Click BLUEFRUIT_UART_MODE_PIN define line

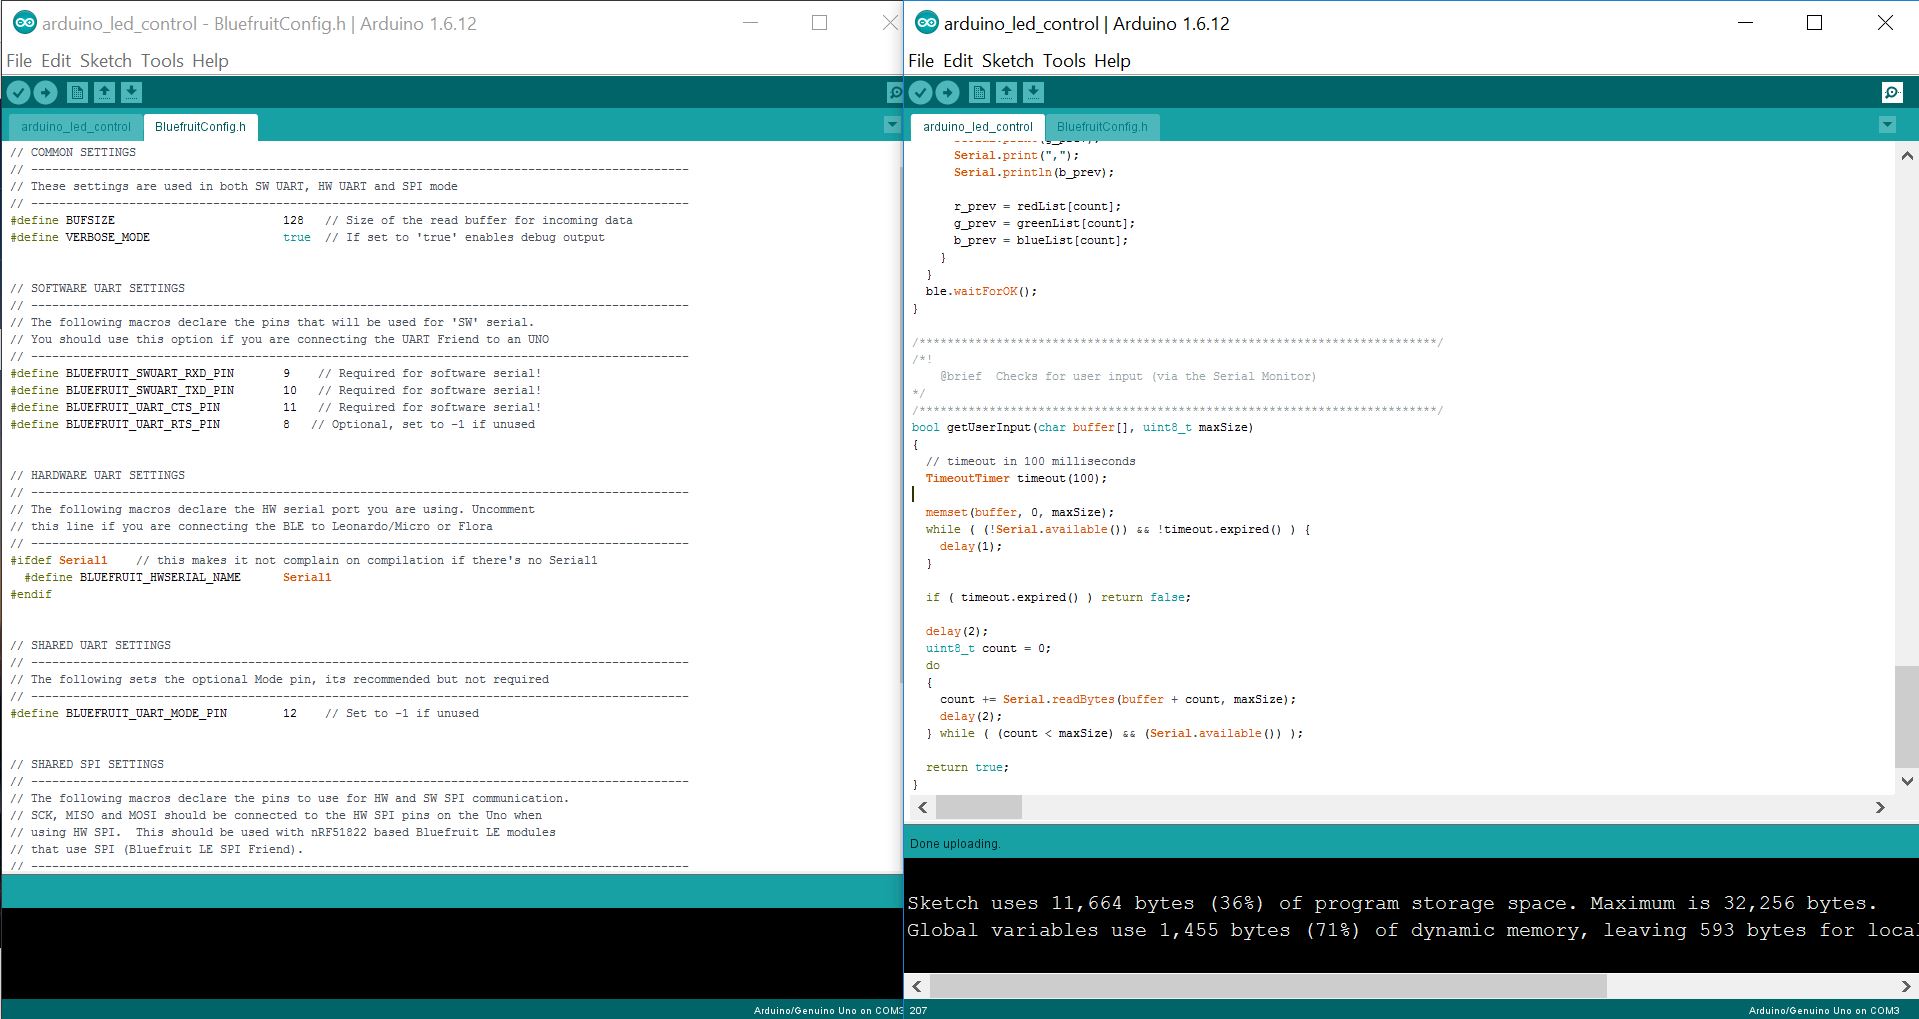tap(245, 713)
